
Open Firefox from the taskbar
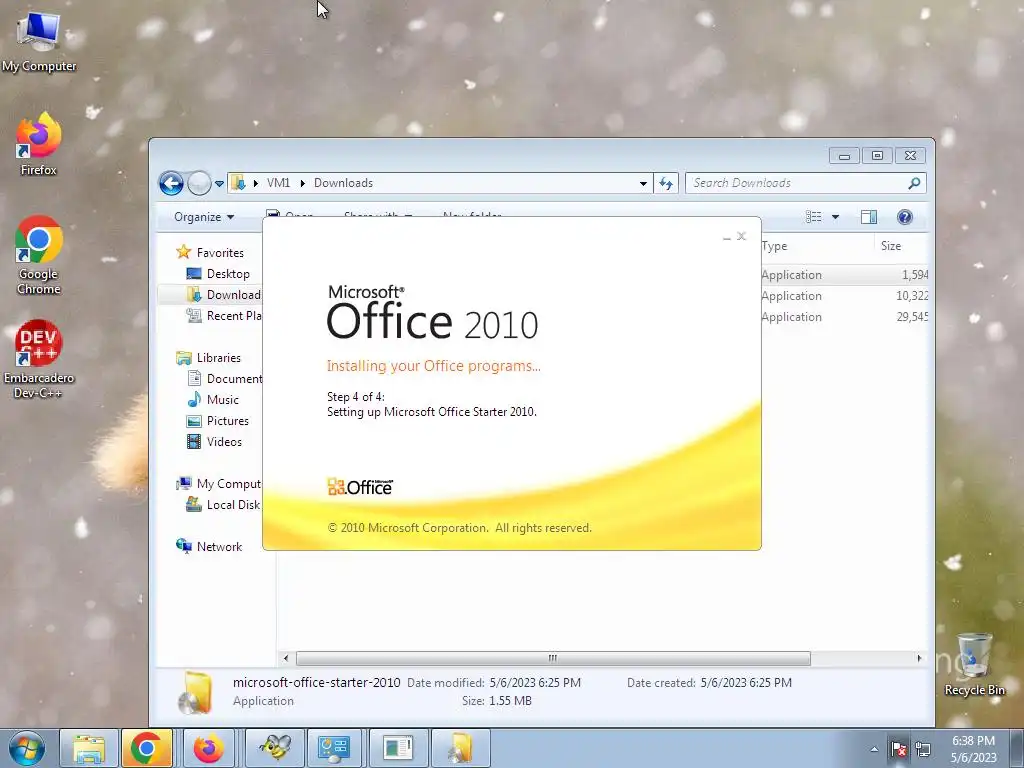click(x=208, y=748)
